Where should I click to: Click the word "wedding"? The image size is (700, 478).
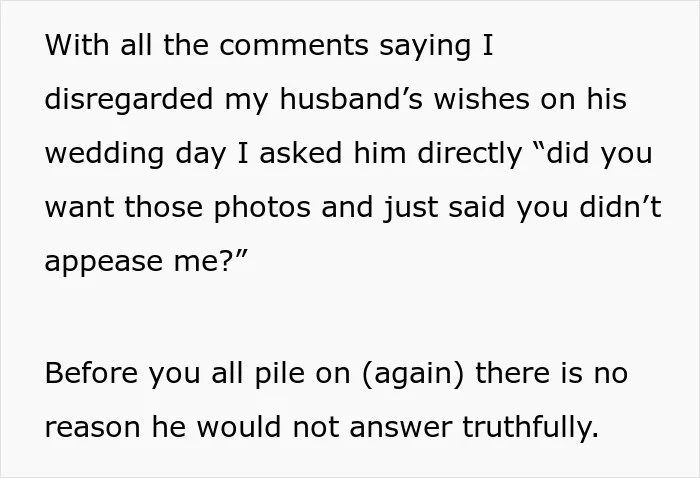point(104,153)
